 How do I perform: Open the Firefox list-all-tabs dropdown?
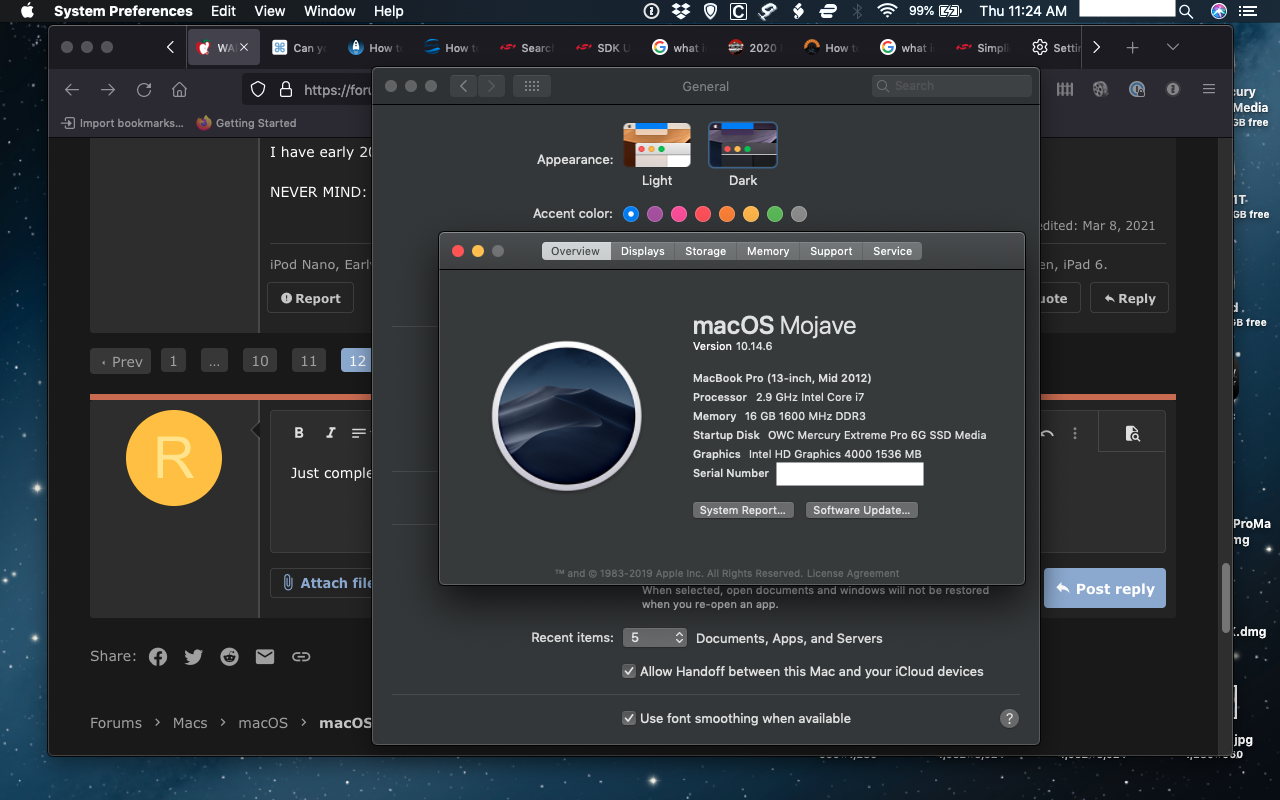[1173, 47]
